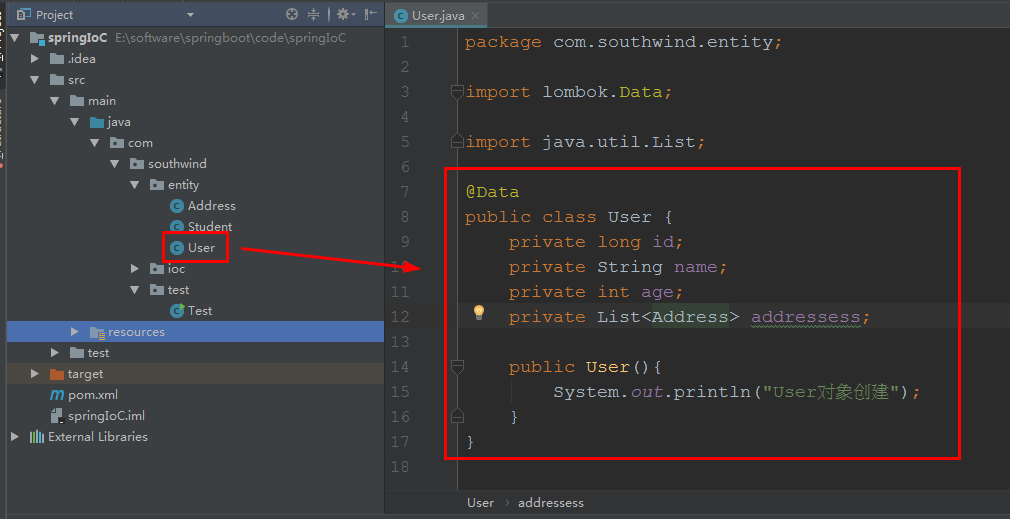Click the lombok.Data import text
The height and width of the screenshot is (519, 1010).
[x=602, y=92]
